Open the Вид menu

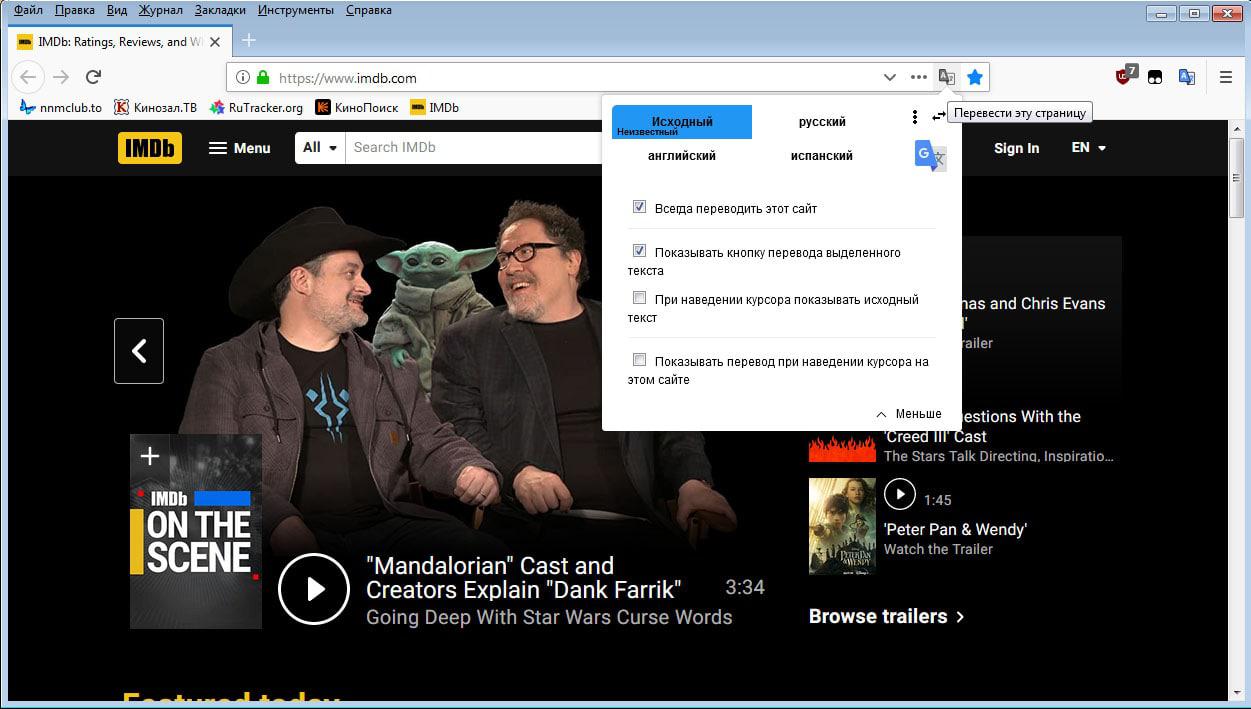coord(116,10)
